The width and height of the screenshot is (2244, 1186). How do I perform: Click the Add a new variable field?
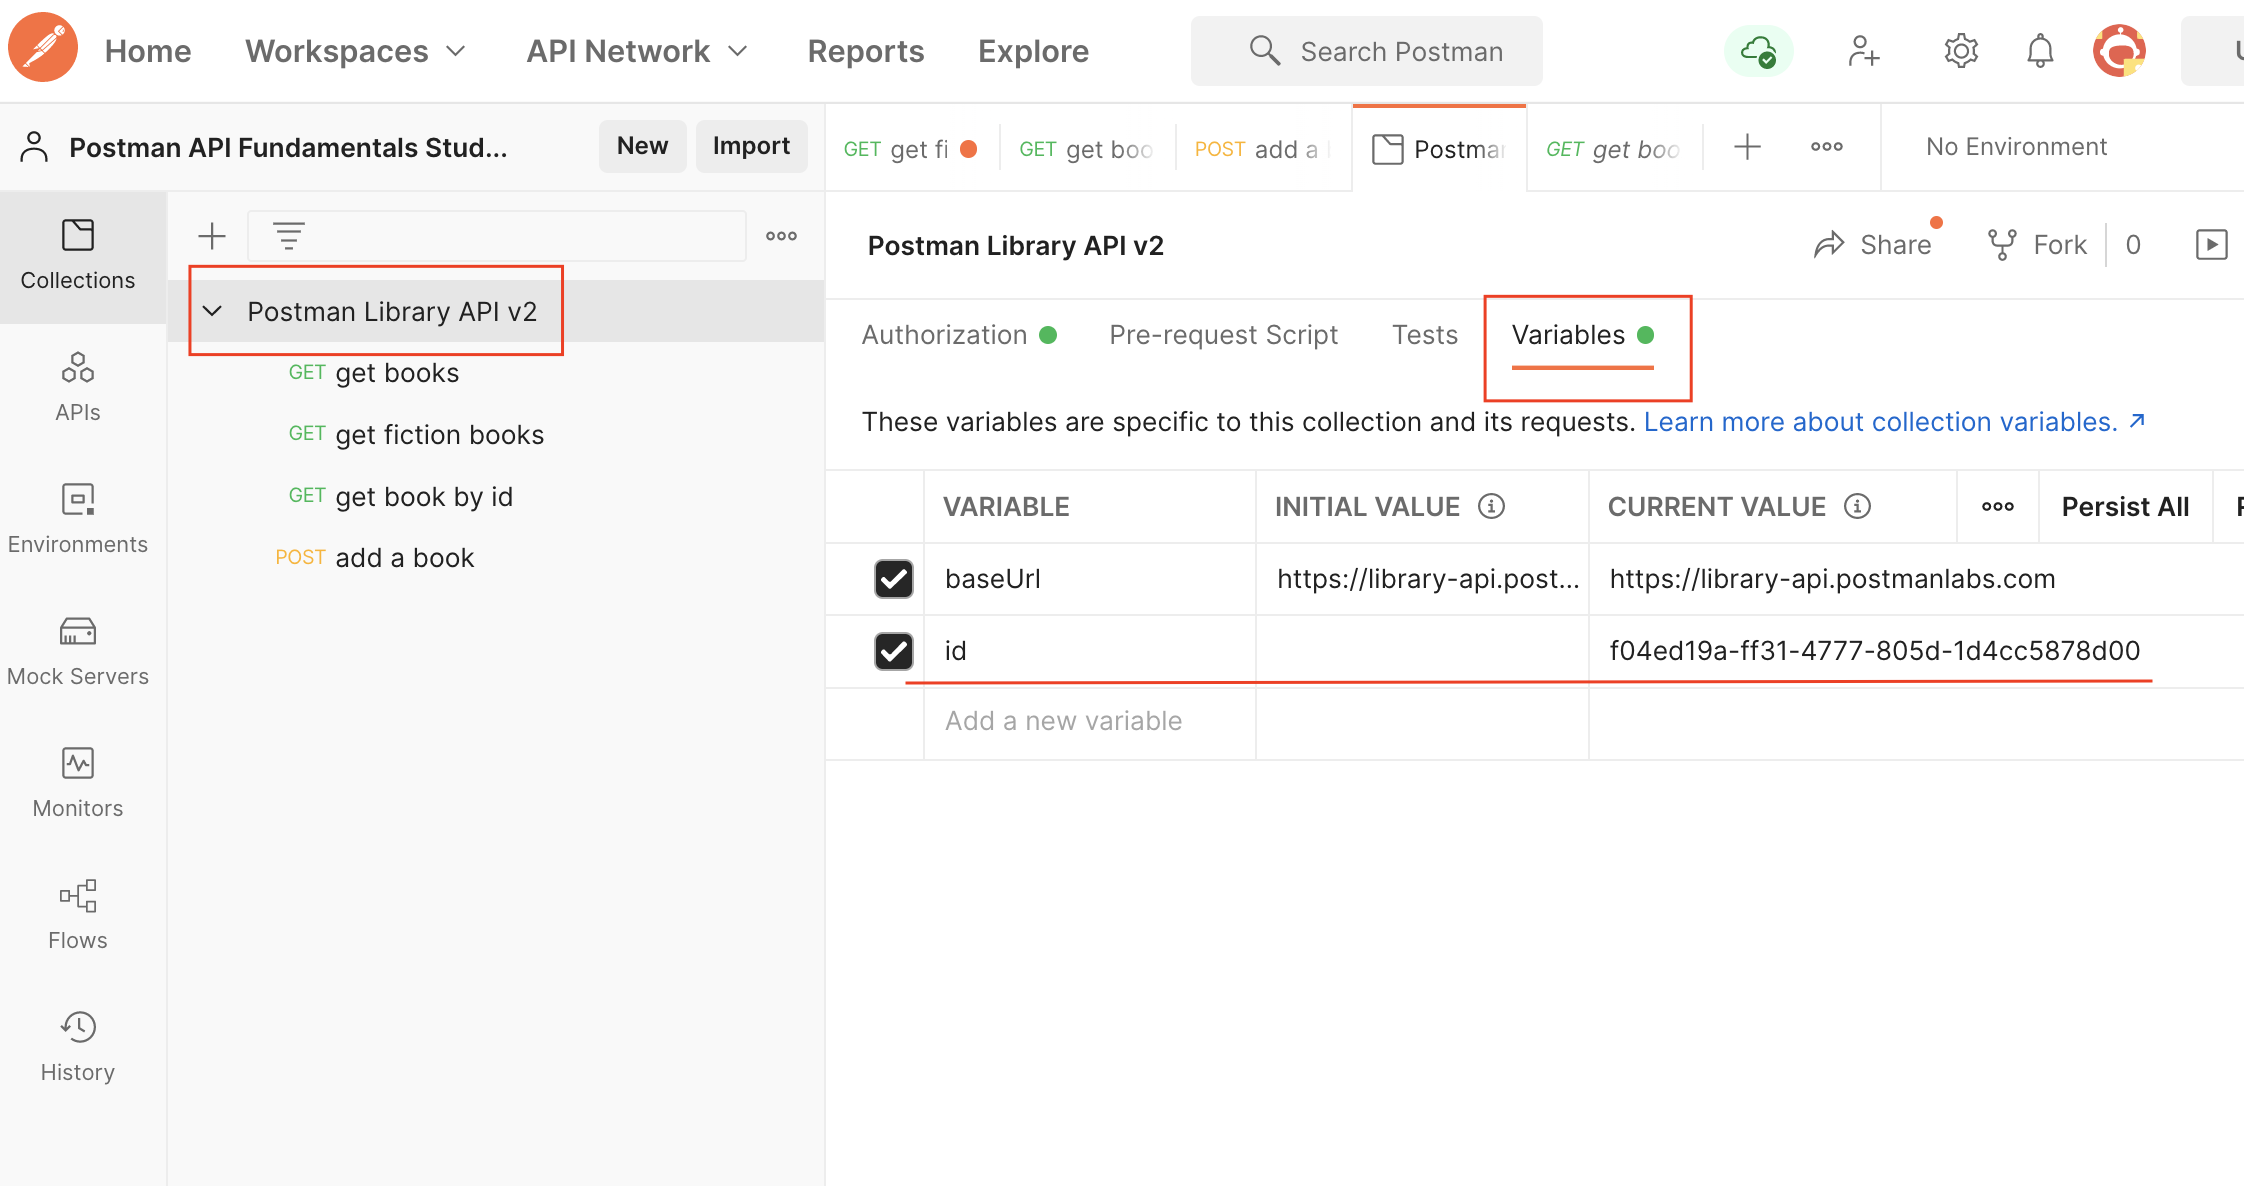point(1063,720)
